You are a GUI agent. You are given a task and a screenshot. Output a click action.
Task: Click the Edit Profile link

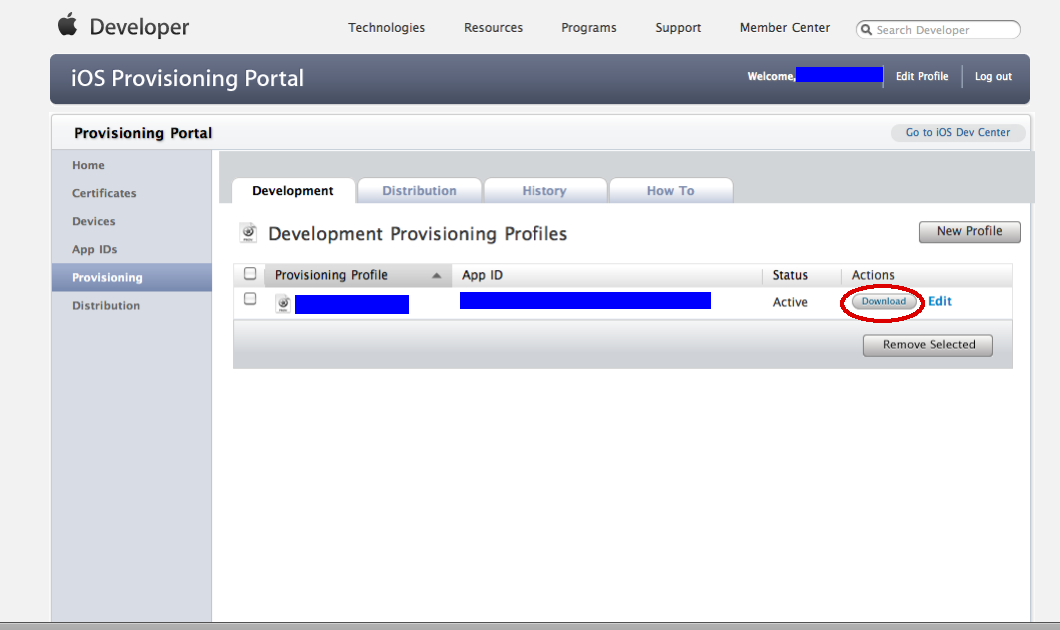pos(922,76)
